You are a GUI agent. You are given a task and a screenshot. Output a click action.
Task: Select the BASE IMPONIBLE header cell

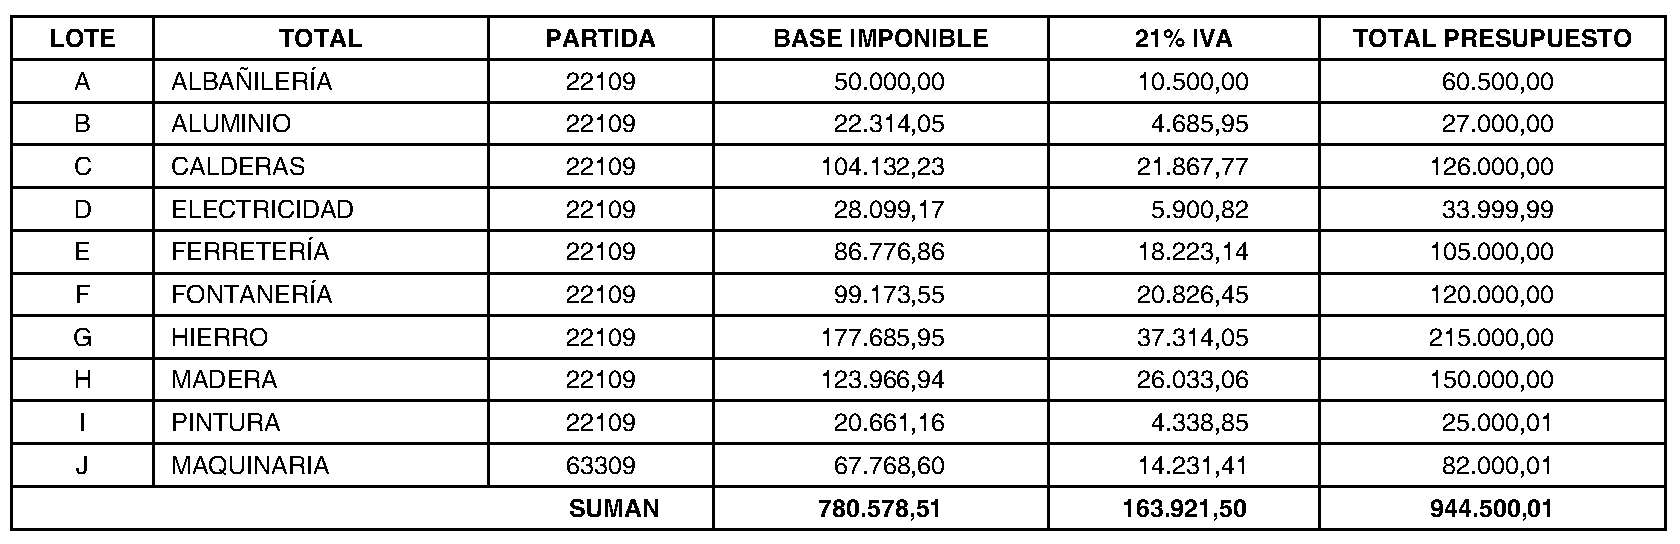click(880, 39)
